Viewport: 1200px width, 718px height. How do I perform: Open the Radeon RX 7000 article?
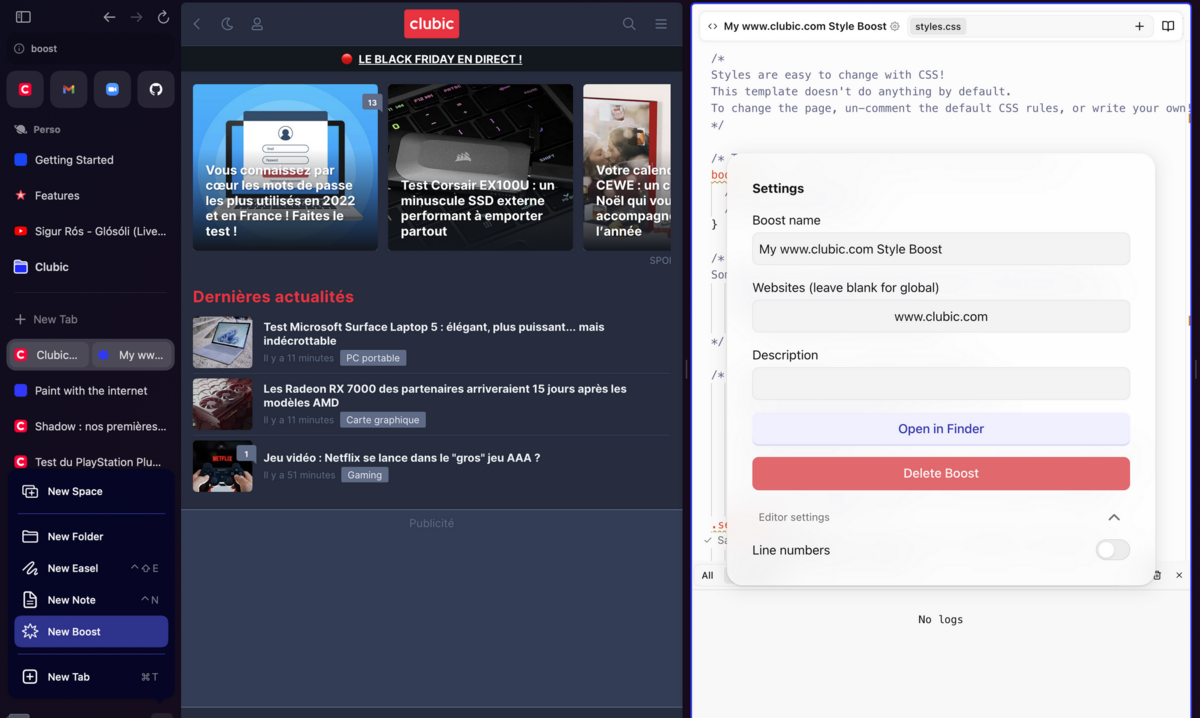(445, 395)
